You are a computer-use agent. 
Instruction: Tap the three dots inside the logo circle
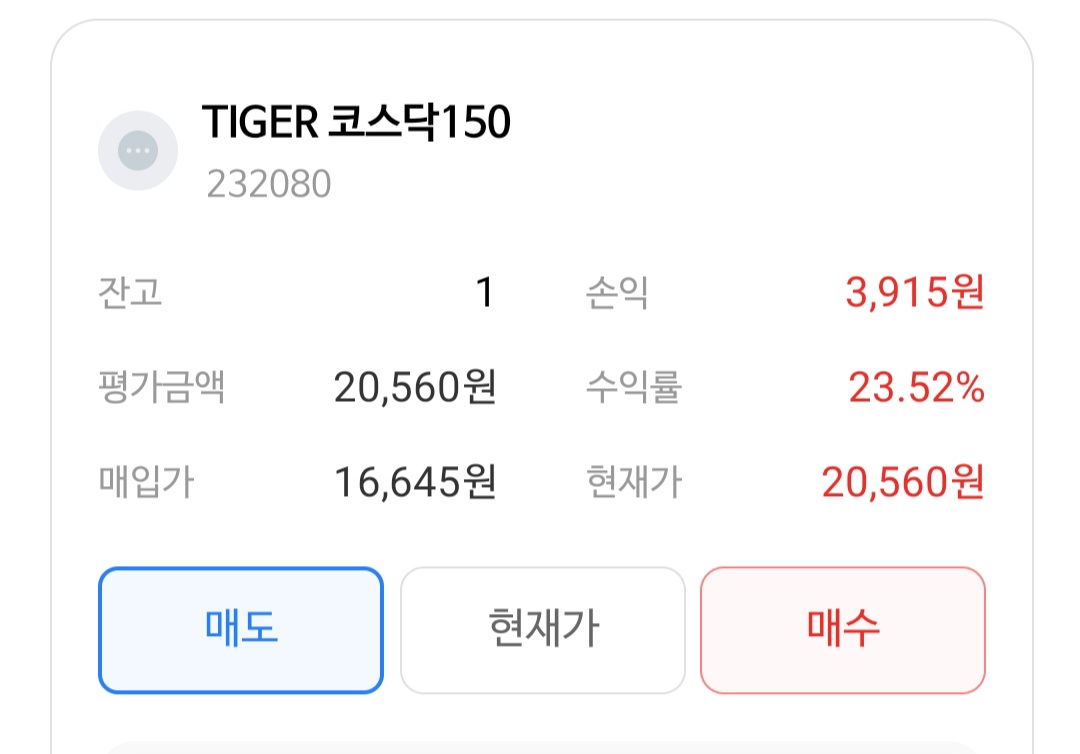pyautogui.click(x=138, y=151)
